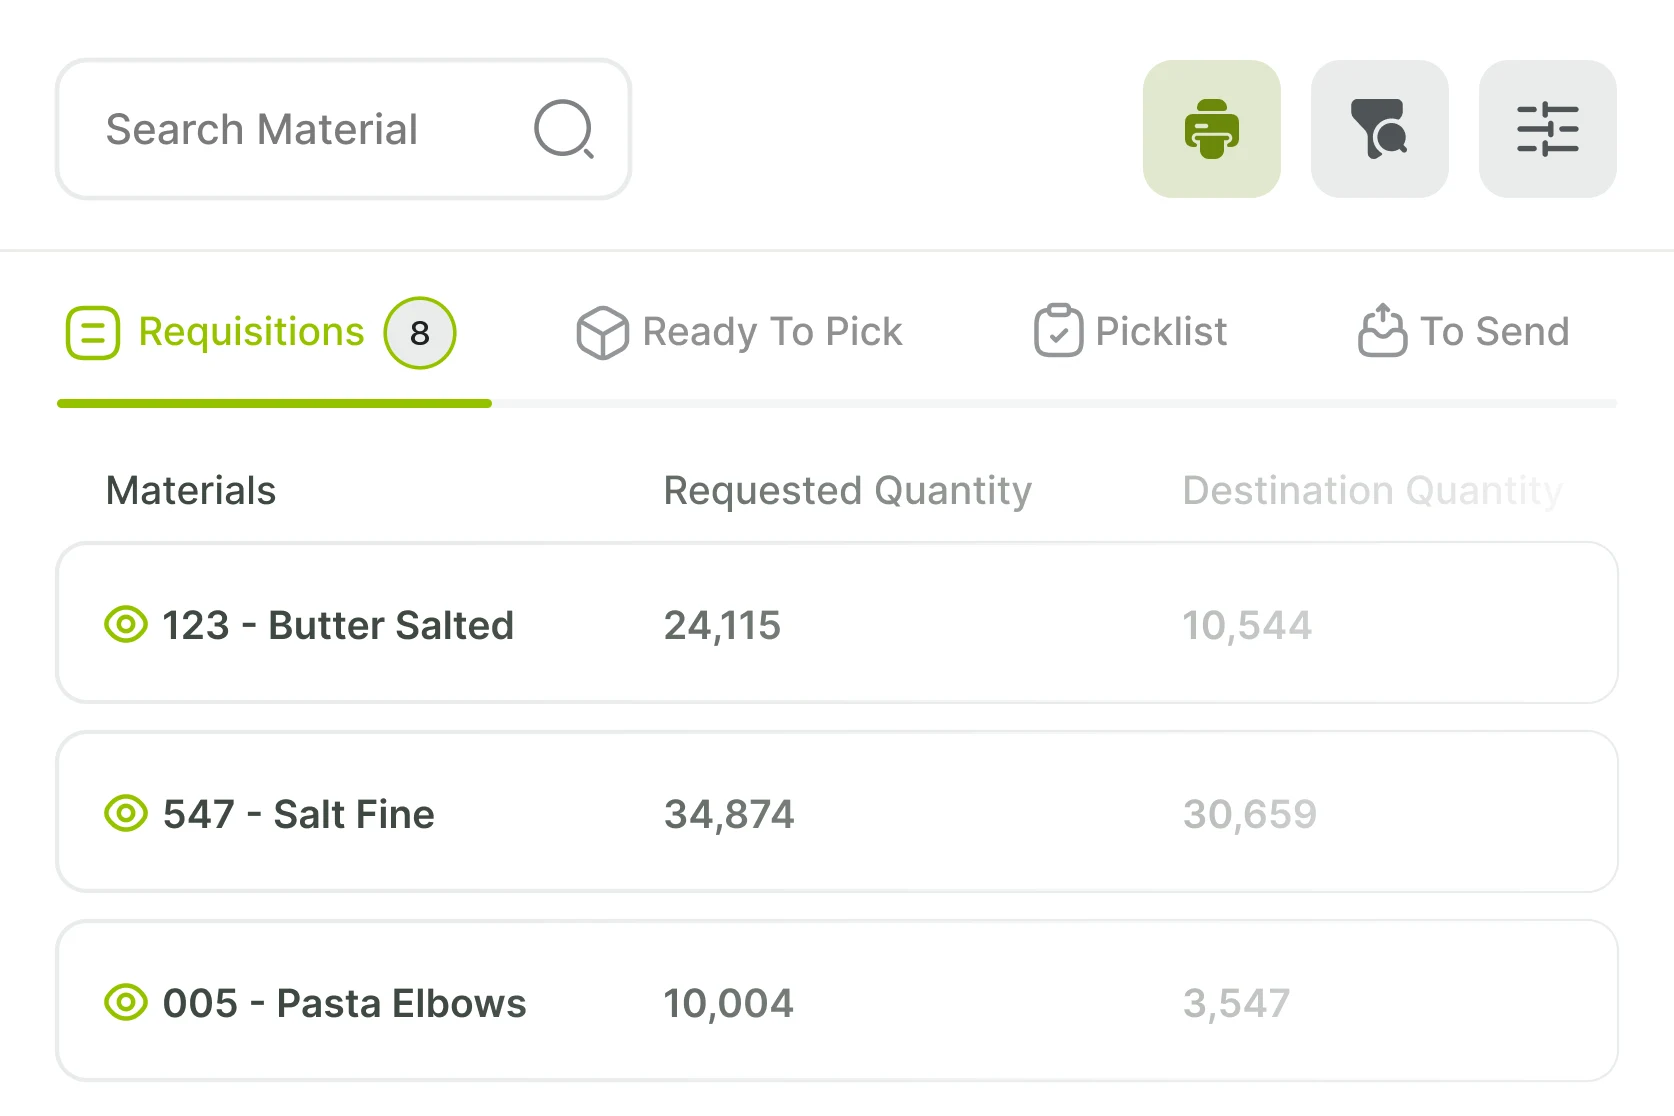Click the Requisitions count badge 8
Screen dimensions: 1674x1116
(x=420, y=333)
